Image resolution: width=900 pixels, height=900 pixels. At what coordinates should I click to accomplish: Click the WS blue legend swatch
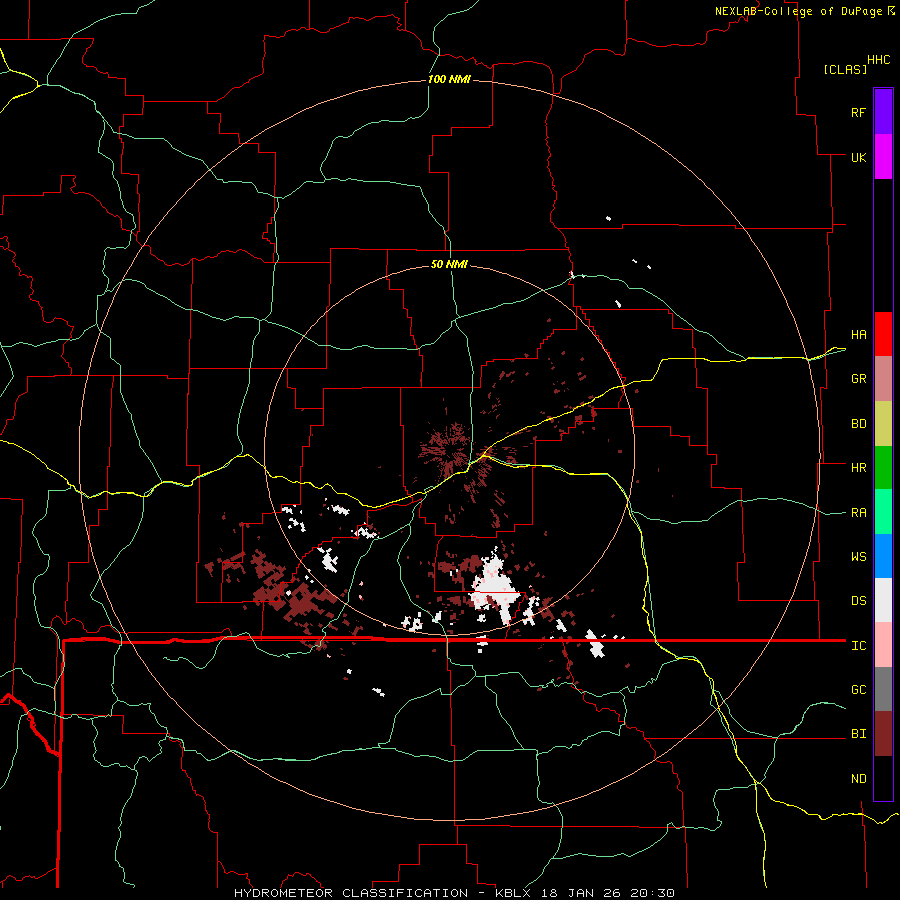pos(883,556)
